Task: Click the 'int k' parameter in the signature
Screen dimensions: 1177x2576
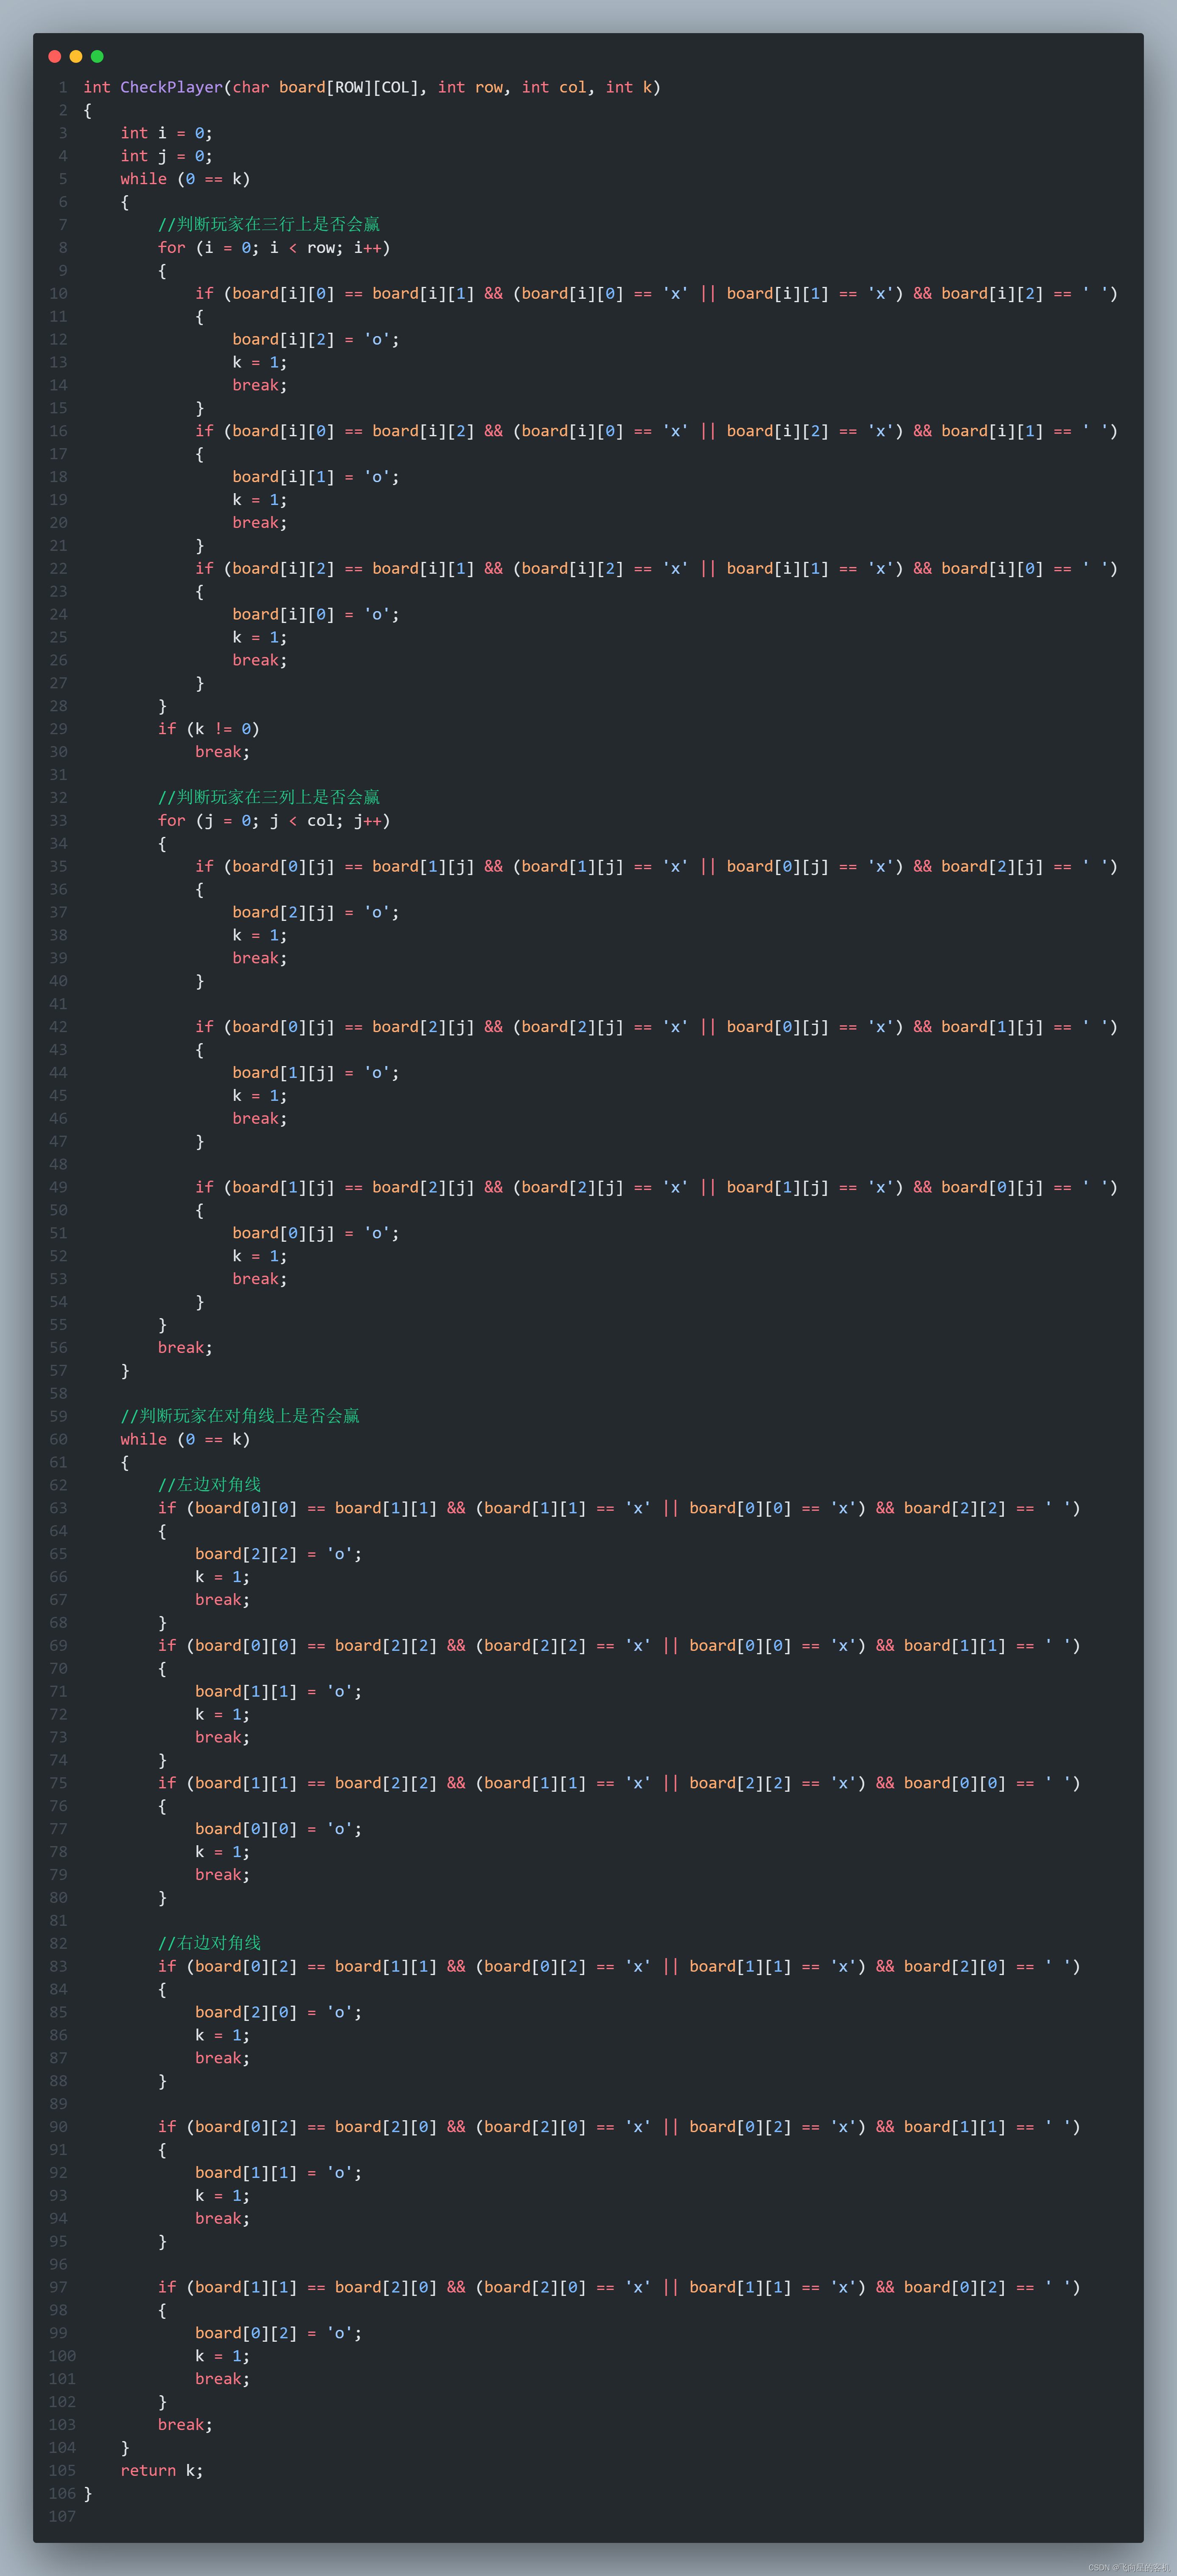Action: 628,87
